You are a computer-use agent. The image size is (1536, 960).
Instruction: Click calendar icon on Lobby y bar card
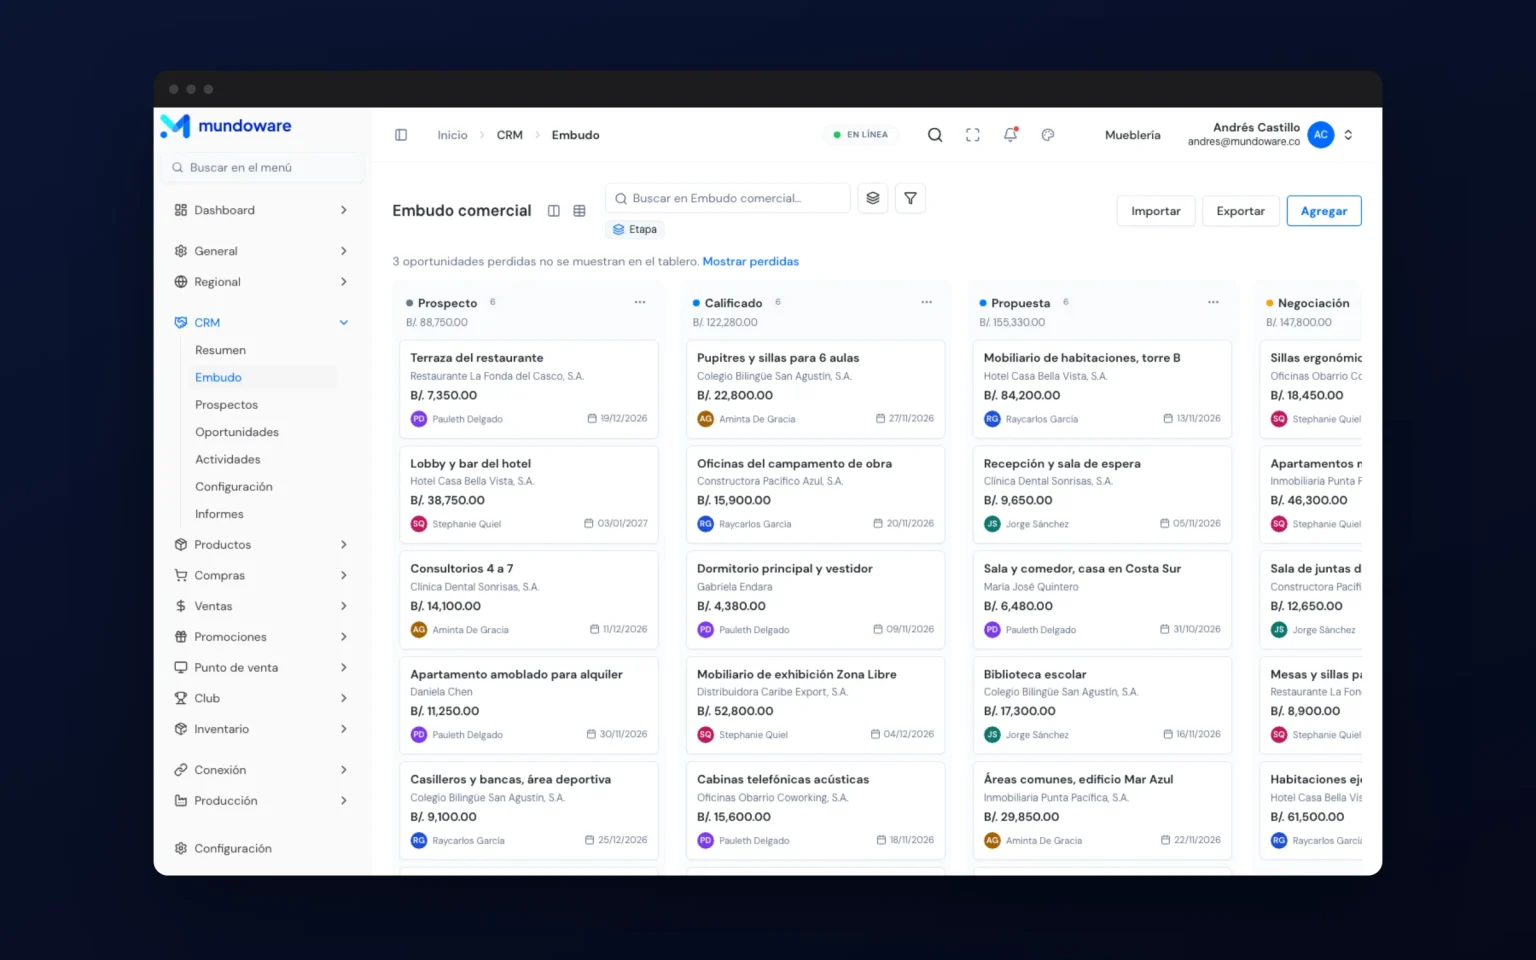589,524
